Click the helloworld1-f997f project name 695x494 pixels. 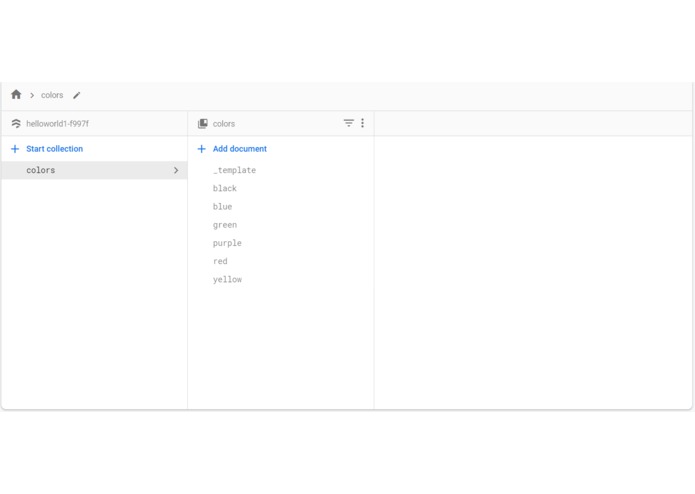[x=58, y=124]
